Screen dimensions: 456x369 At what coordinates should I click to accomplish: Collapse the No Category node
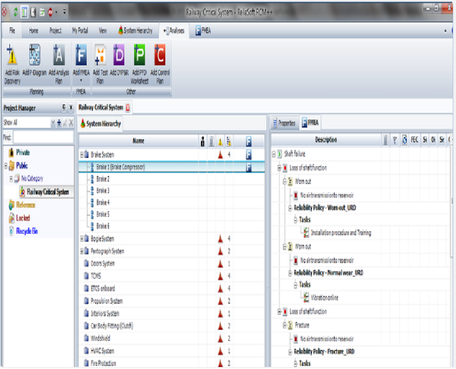(x=11, y=179)
